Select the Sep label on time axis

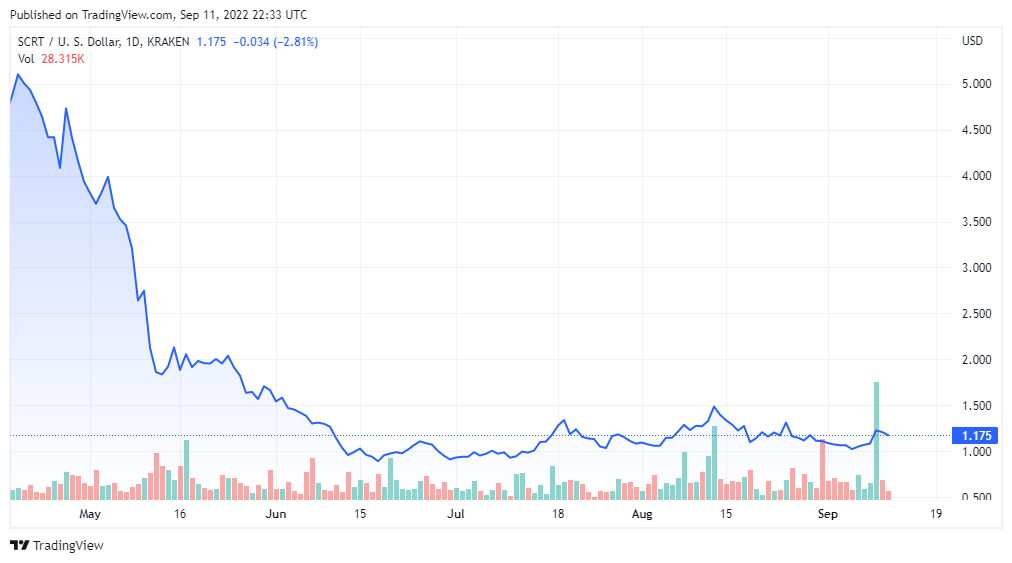827,514
